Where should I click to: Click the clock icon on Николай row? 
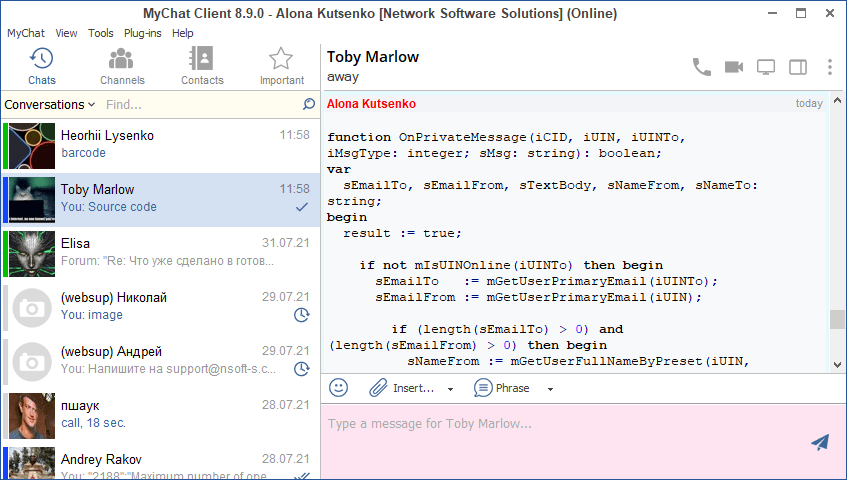tap(301, 315)
